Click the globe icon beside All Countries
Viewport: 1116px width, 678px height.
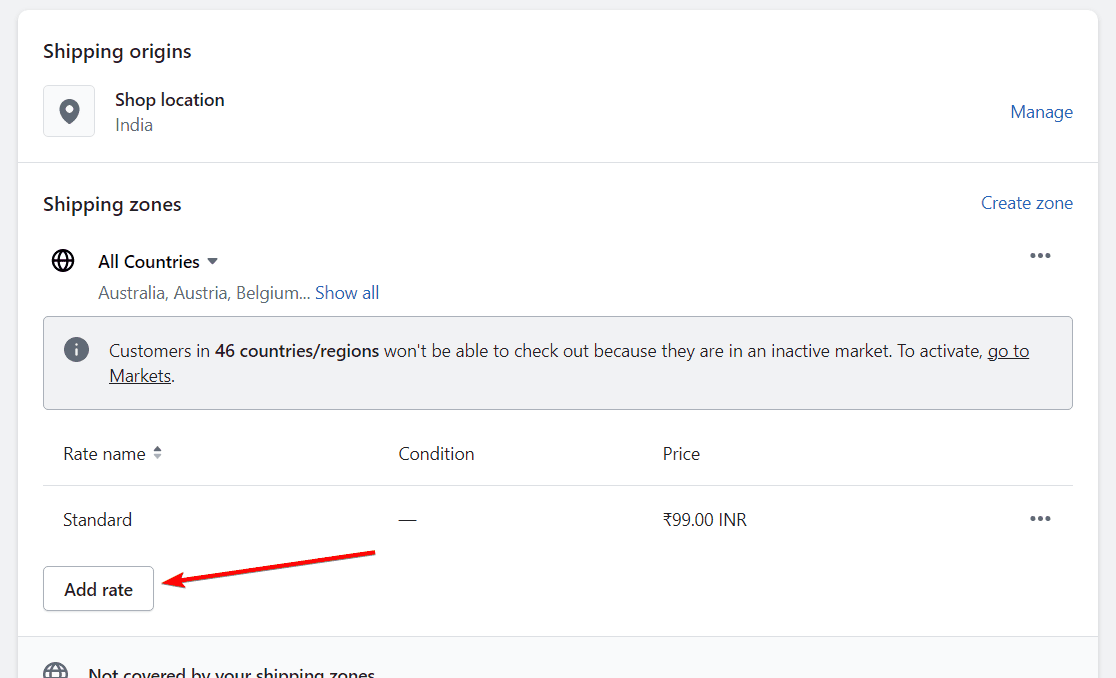click(63, 260)
